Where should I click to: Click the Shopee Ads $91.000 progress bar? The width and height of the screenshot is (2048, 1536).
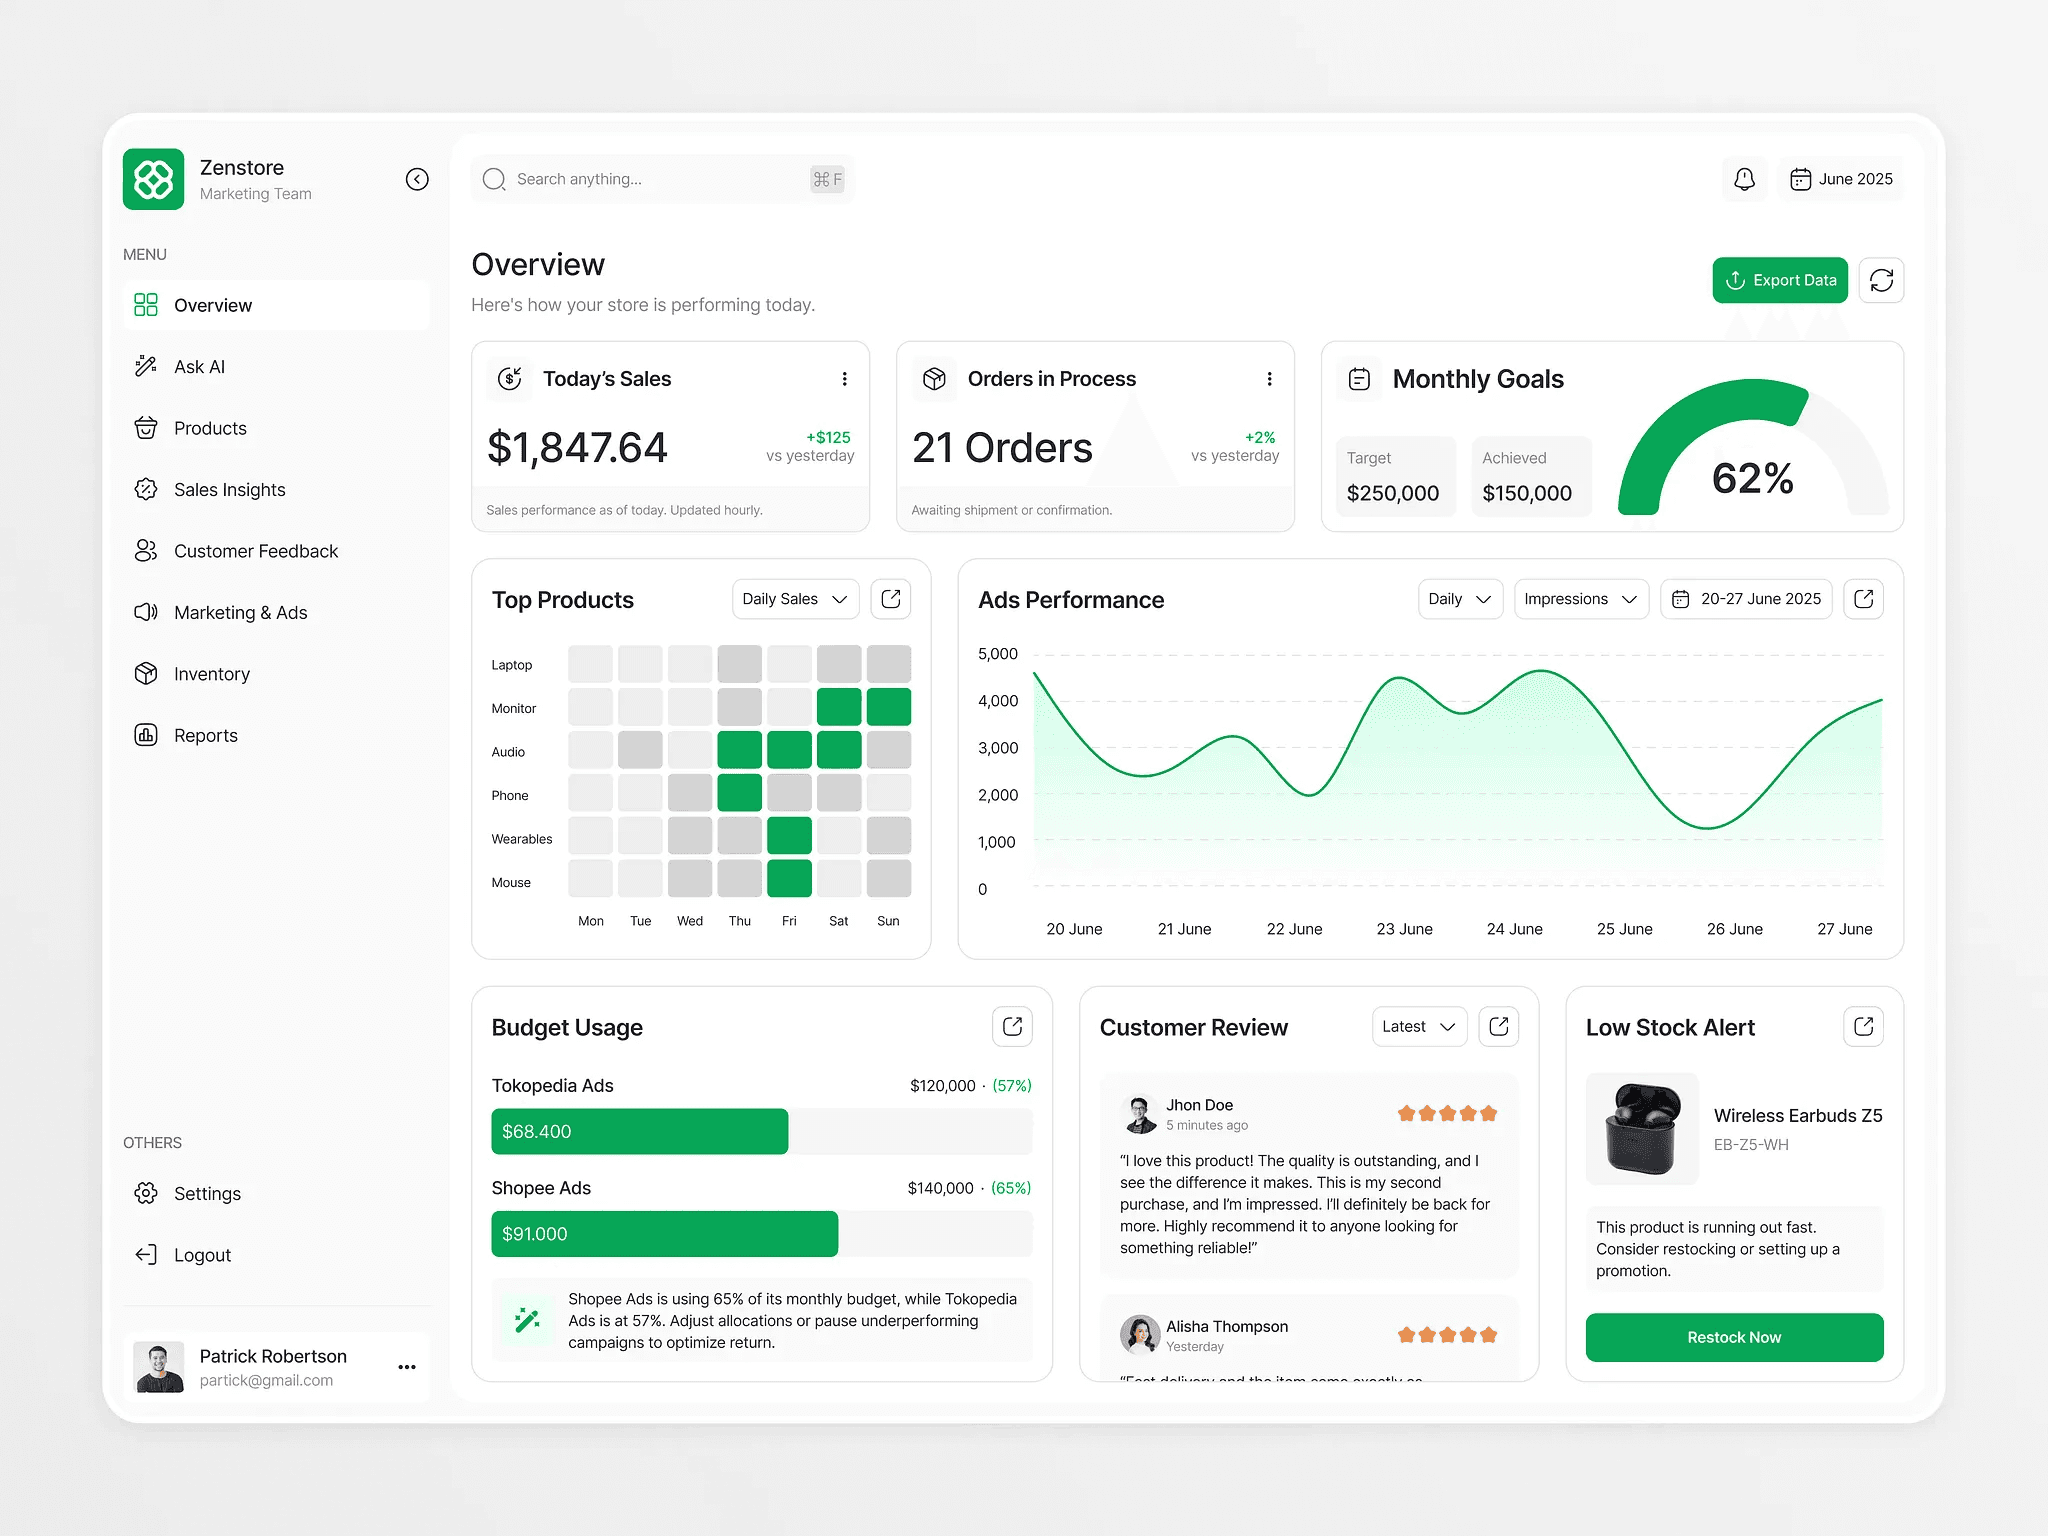pos(664,1234)
